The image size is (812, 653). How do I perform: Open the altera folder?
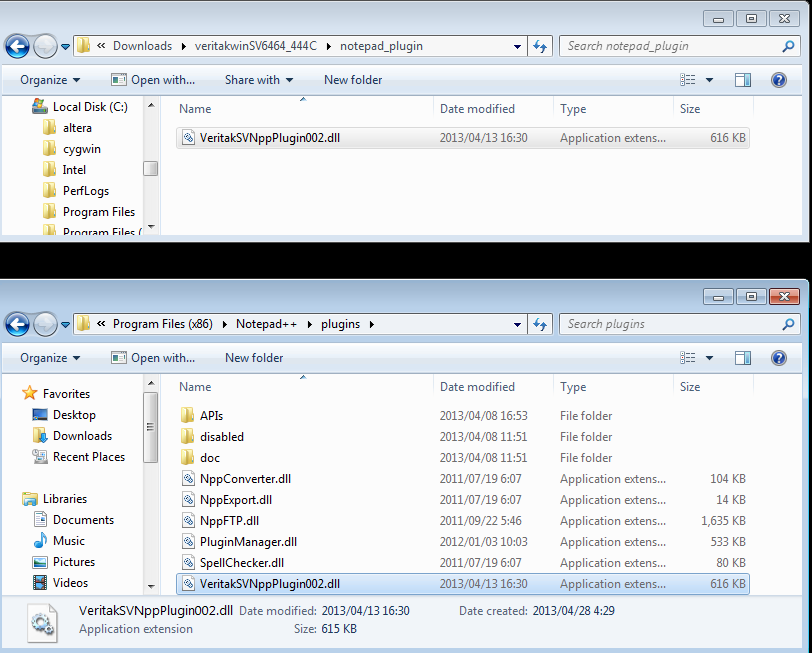[67, 128]
